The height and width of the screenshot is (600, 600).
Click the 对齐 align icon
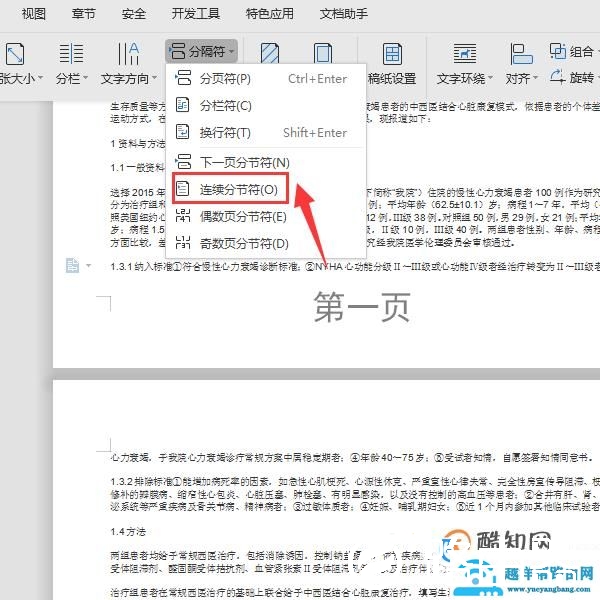521,54
